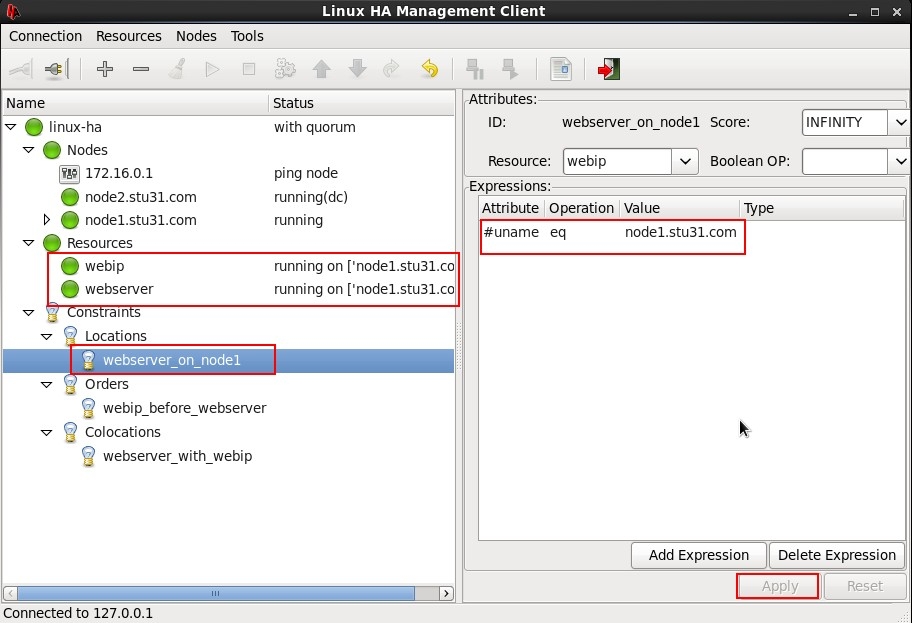Click the green status icon beside webserver
This screenshot has width=912, height=623.
pos(70,289)
